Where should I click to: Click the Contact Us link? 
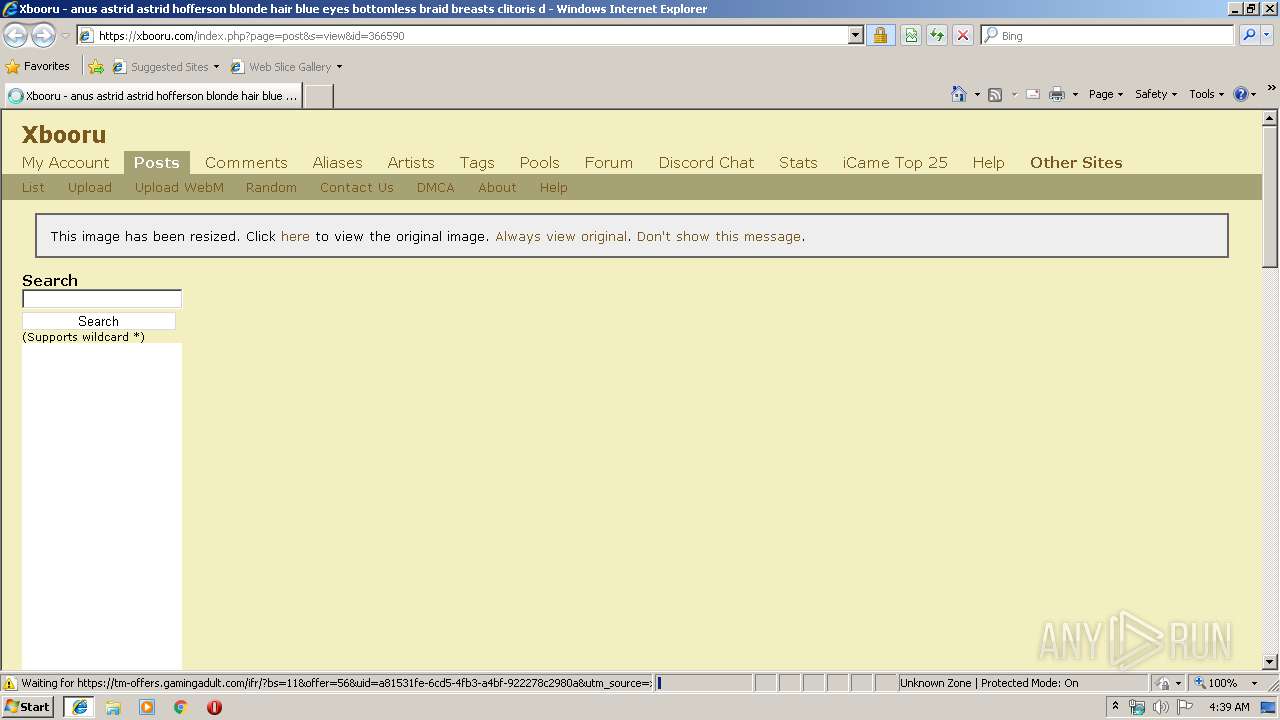pos(357,187)
